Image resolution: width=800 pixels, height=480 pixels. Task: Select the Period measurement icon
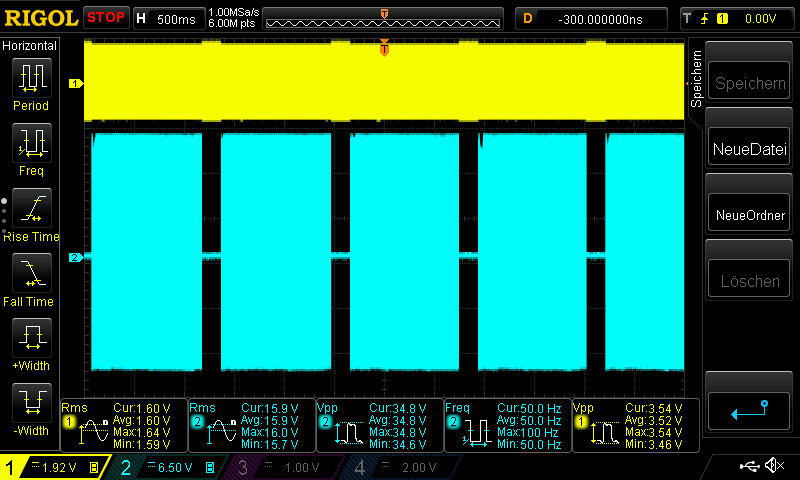32,78
